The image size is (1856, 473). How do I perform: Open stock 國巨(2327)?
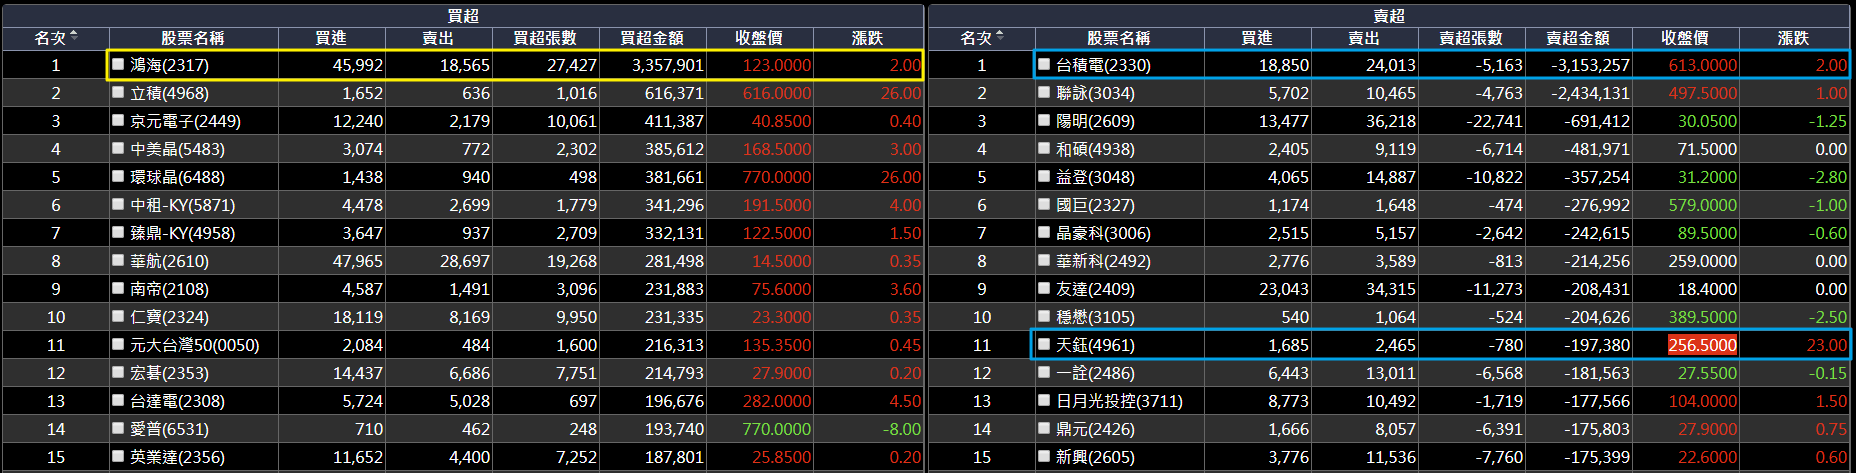click(1095, 205)
